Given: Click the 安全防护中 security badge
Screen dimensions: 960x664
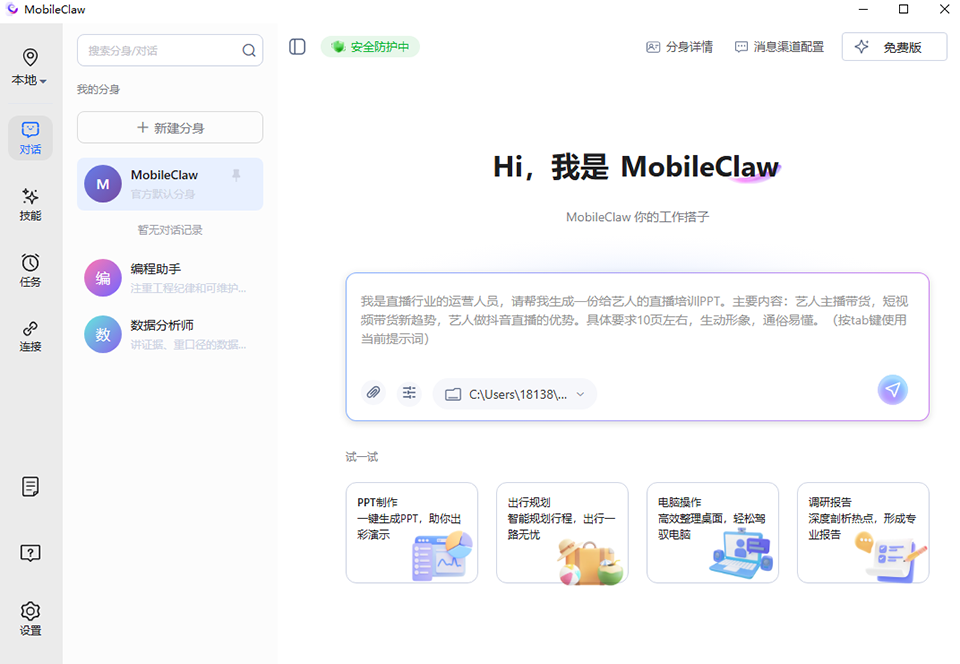Looking at the screenshot, I should 370,47.
